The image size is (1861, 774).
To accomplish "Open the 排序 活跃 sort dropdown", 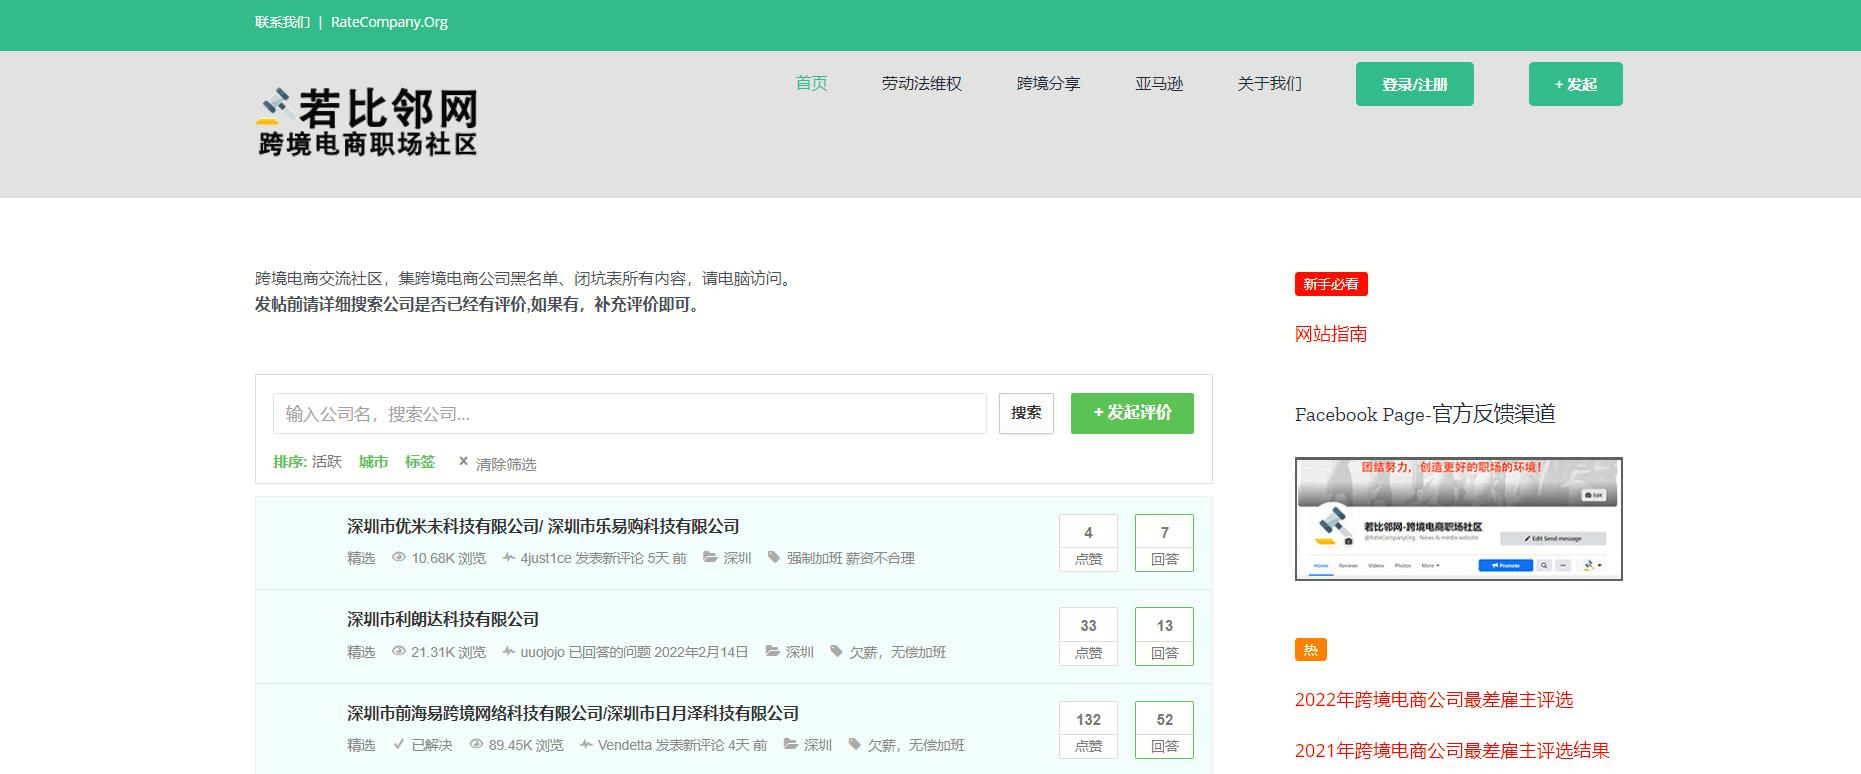I will [x=307, y=461].
